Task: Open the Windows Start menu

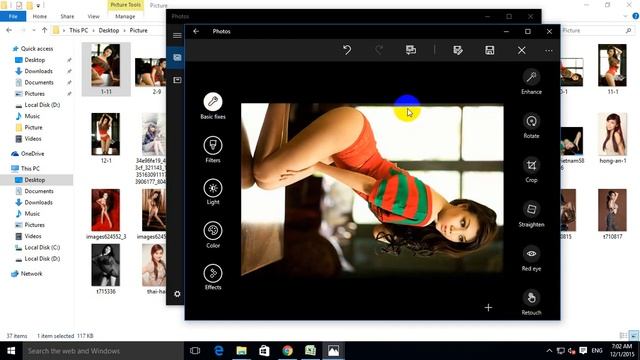Action: click(x=11, y=351)
